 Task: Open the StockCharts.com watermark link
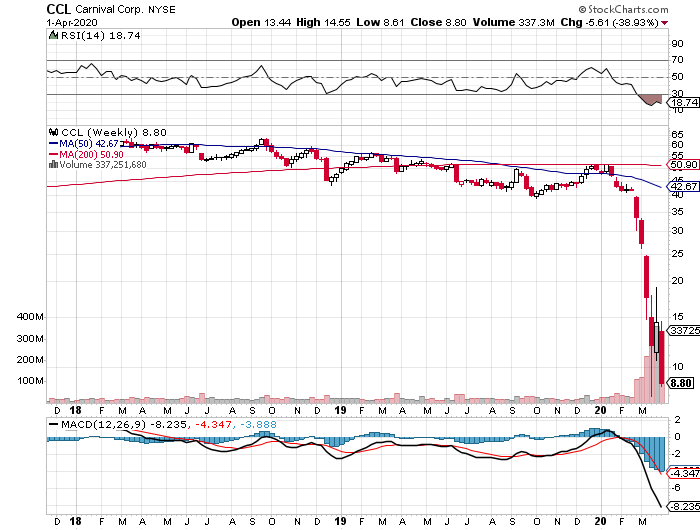pos(623,9)
